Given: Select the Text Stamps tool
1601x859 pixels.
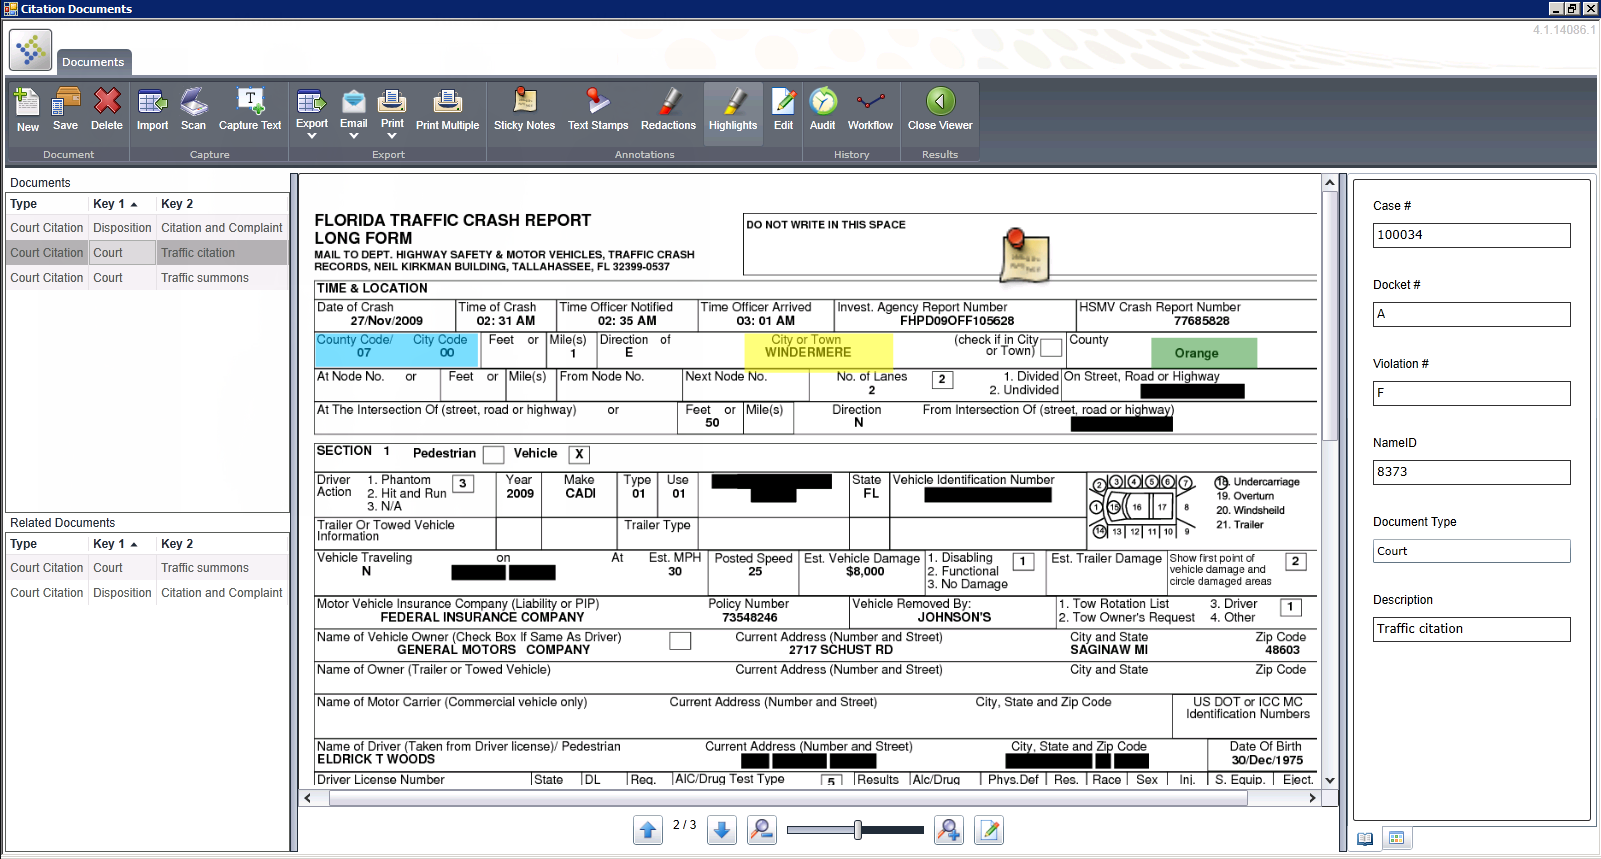Looking at the screenshot, I should [598, 109].
